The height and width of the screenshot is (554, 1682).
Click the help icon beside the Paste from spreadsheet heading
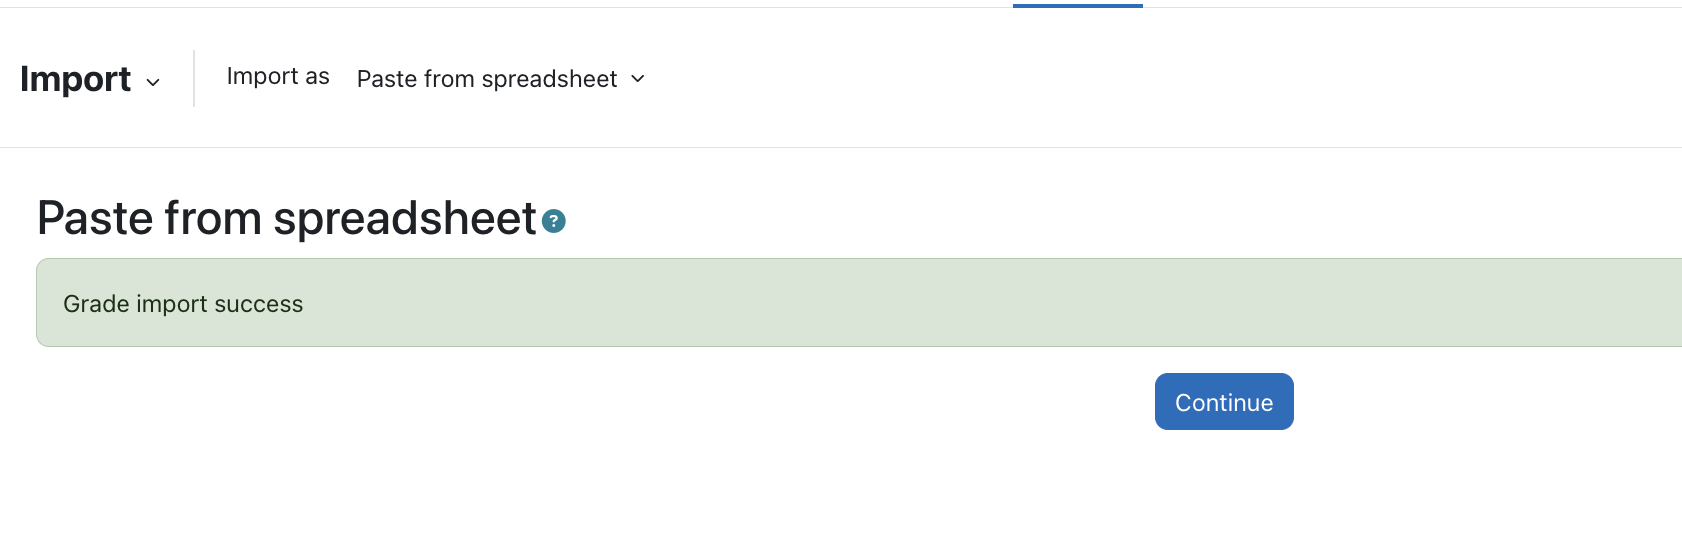[554, 221]
